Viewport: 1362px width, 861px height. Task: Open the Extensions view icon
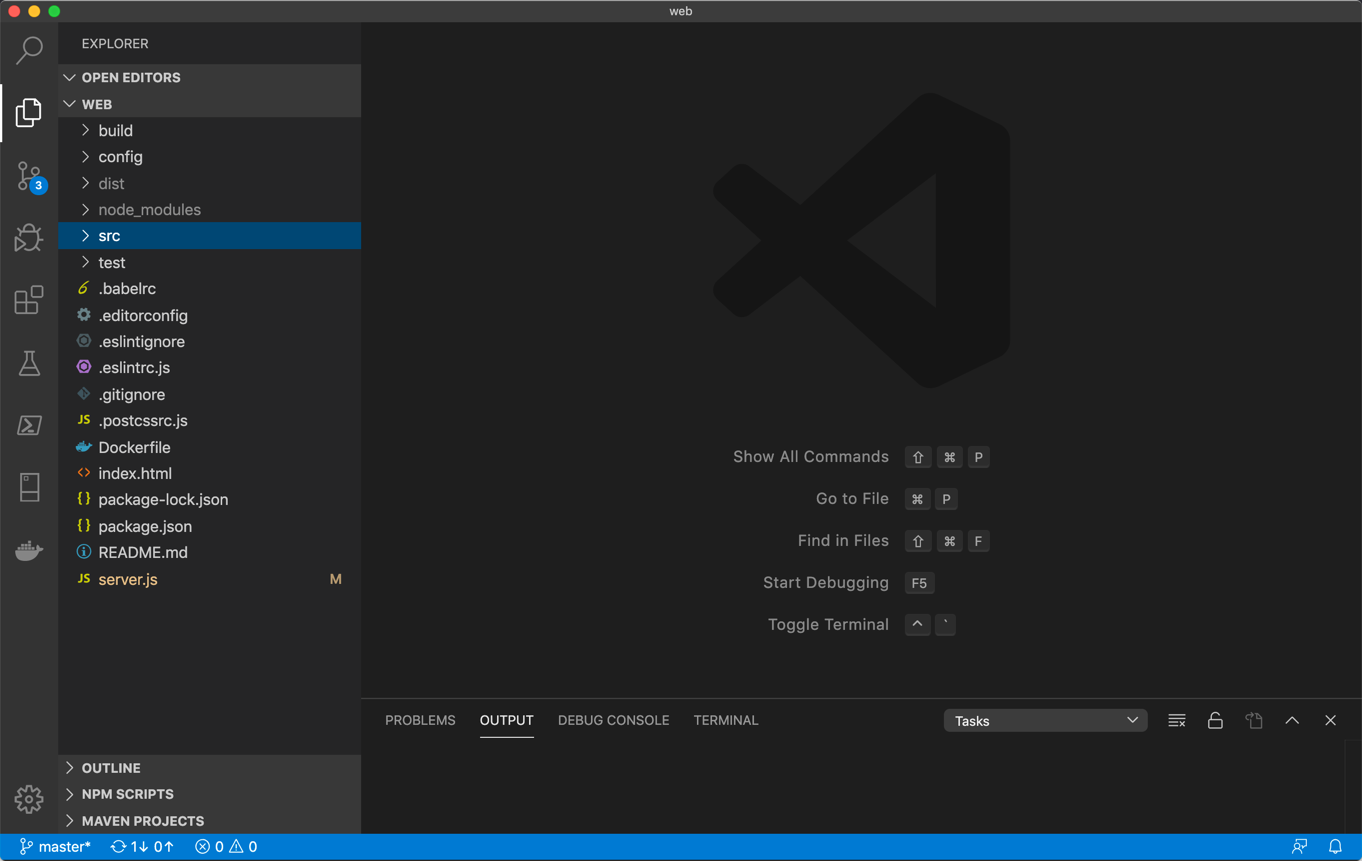pyautogui.click(x=29, y=300)
